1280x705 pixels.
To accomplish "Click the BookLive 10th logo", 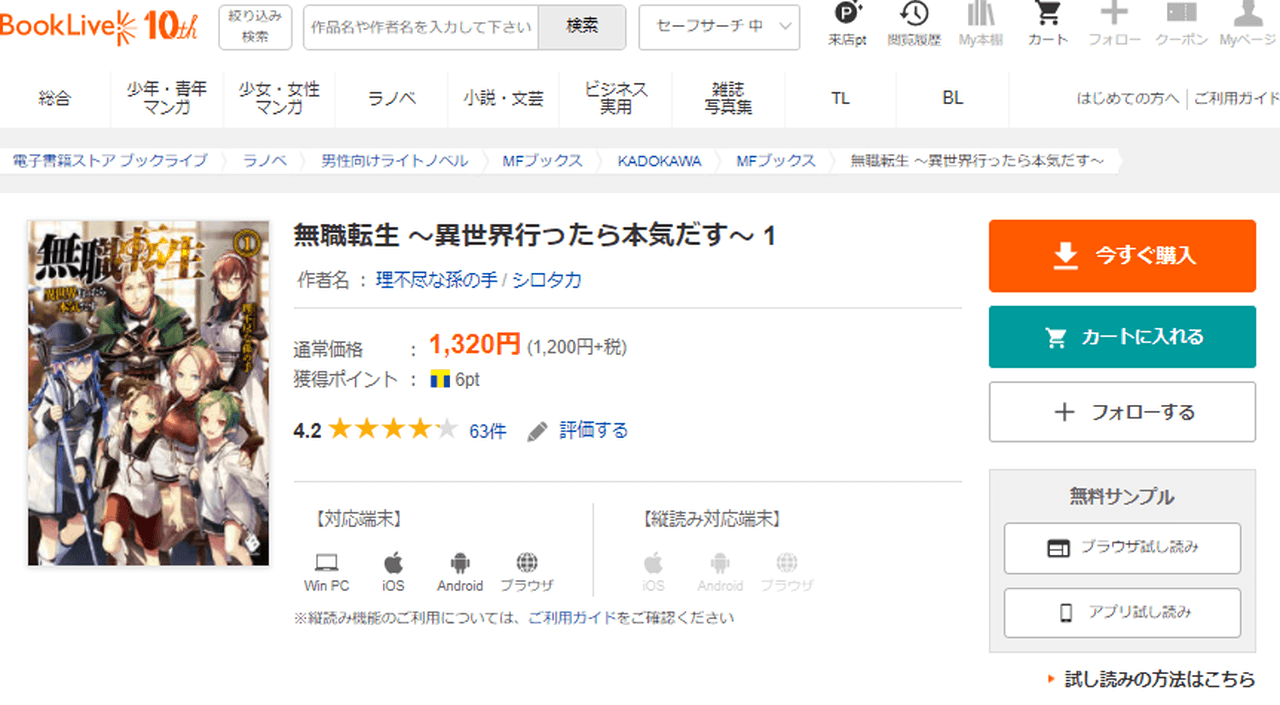I will point(100,27).
